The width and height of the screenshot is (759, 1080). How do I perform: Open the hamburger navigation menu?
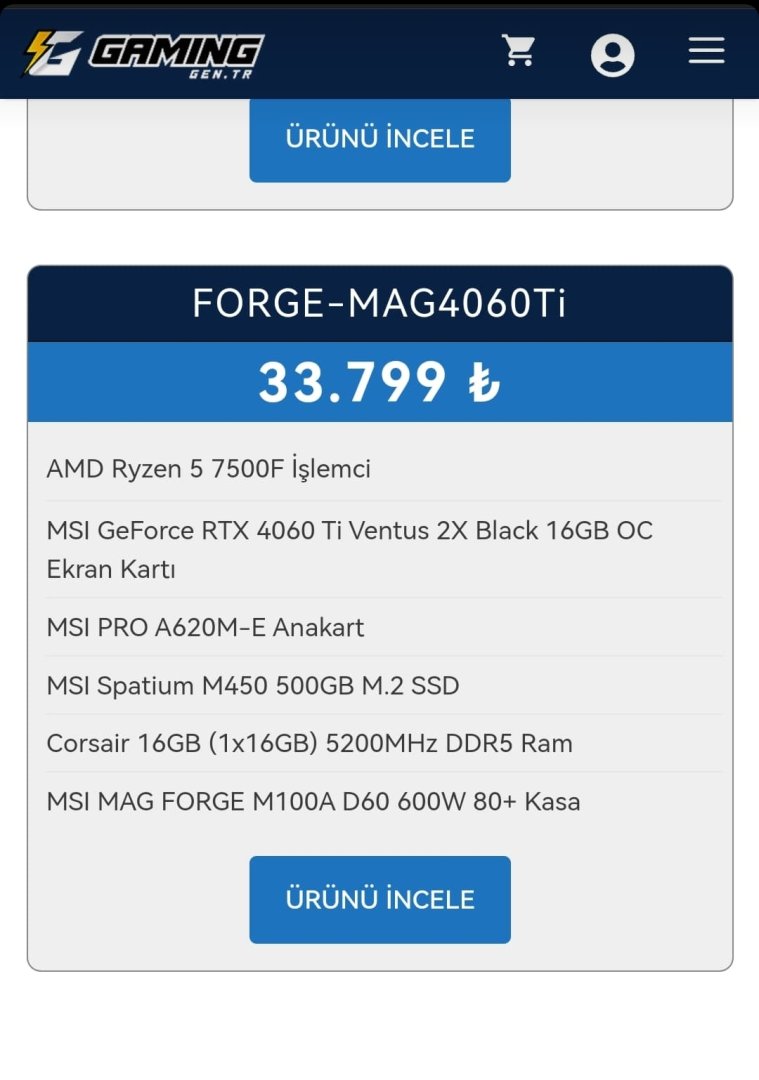706,51
